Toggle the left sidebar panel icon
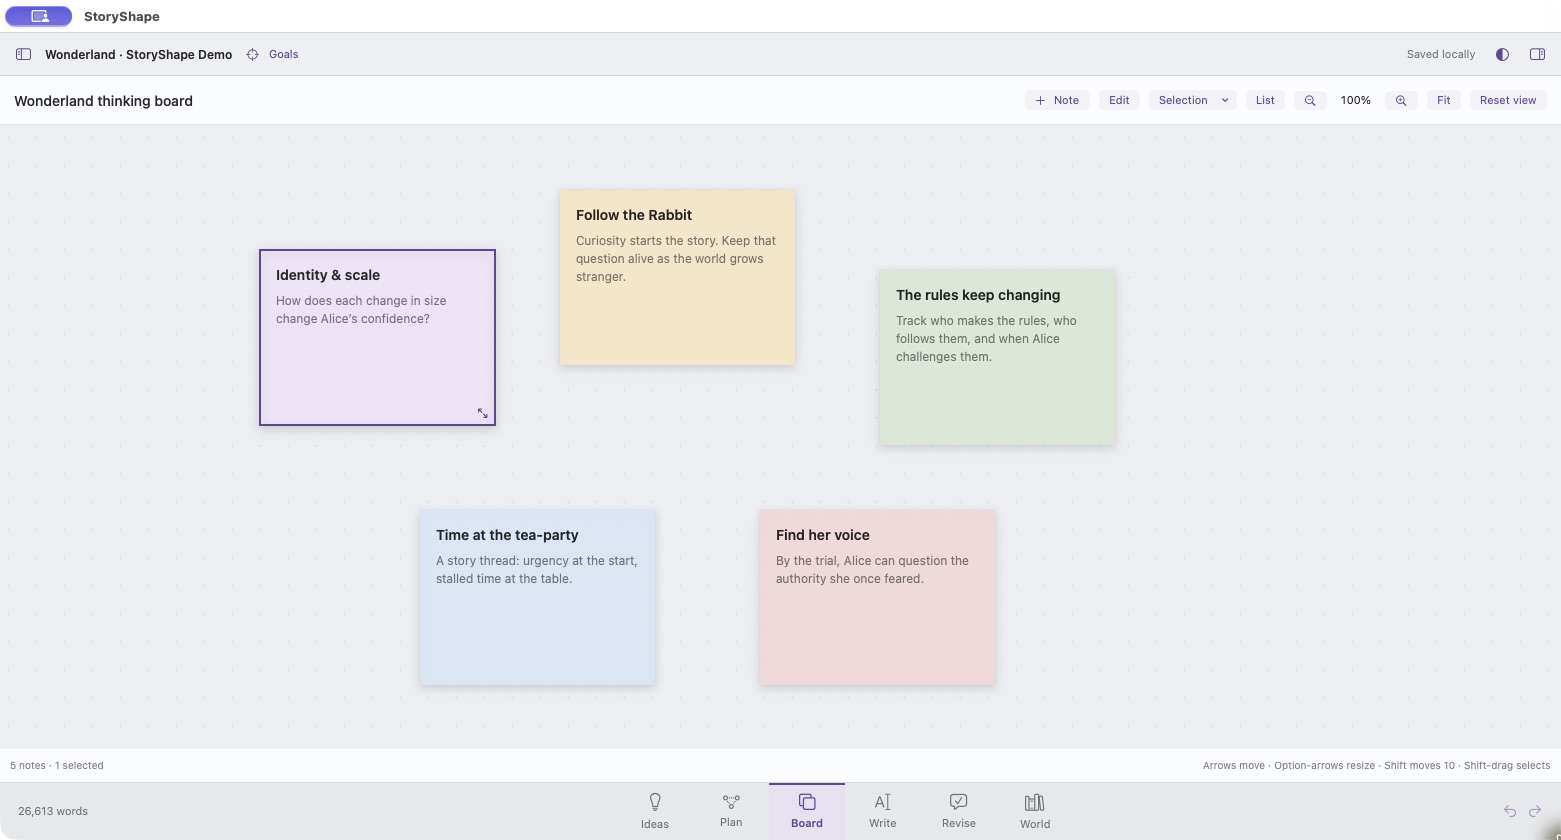Viewport: 1561px width, 840px height. 23,54
